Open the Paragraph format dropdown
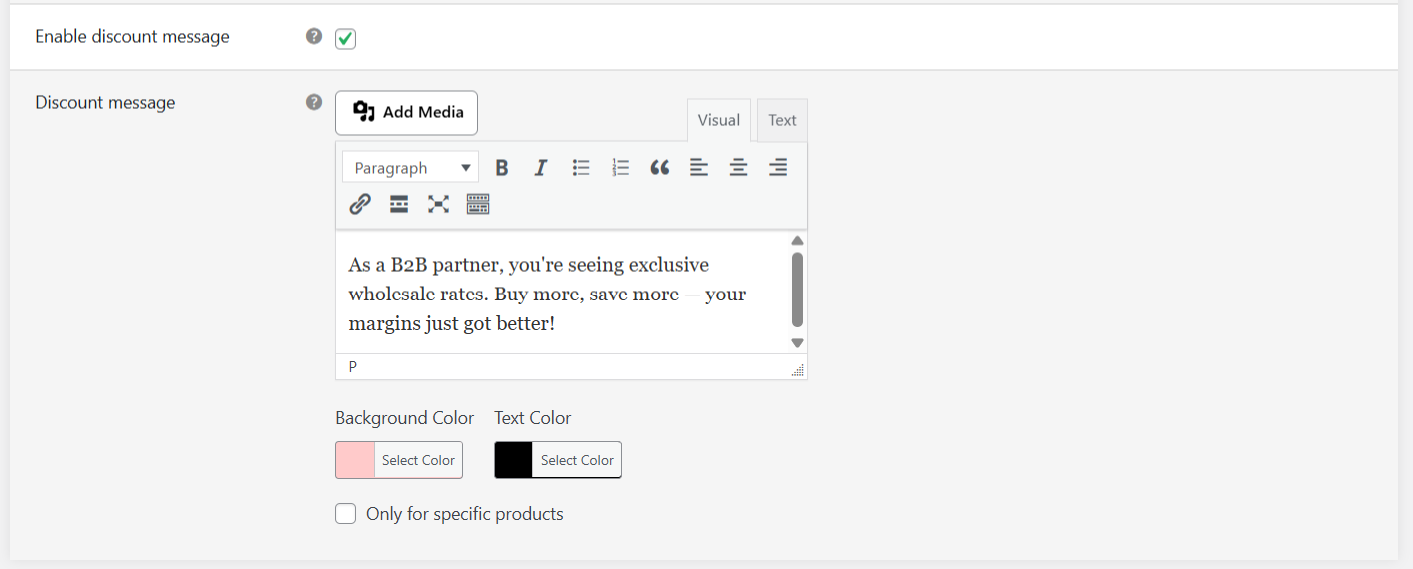 [411, 168]
